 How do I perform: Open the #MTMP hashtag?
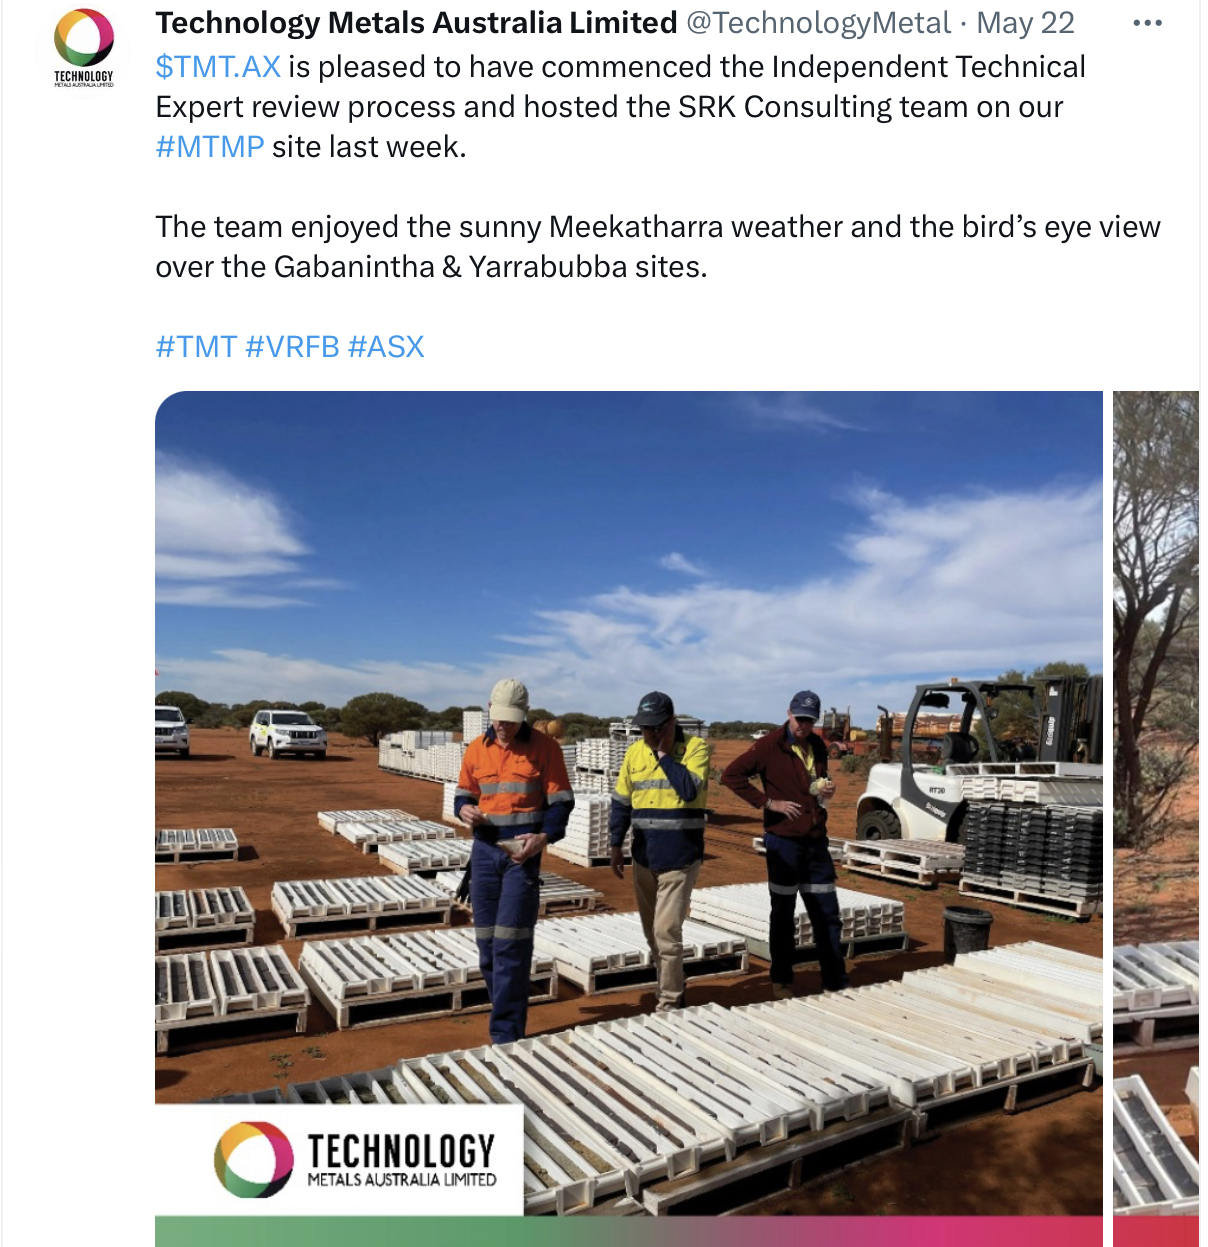click(210, 147)
